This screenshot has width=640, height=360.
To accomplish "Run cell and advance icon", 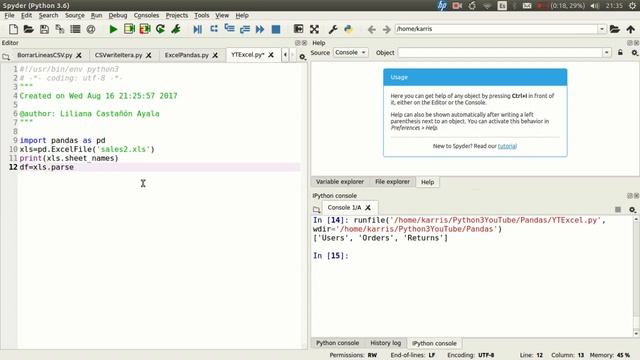I will point(145,29).
